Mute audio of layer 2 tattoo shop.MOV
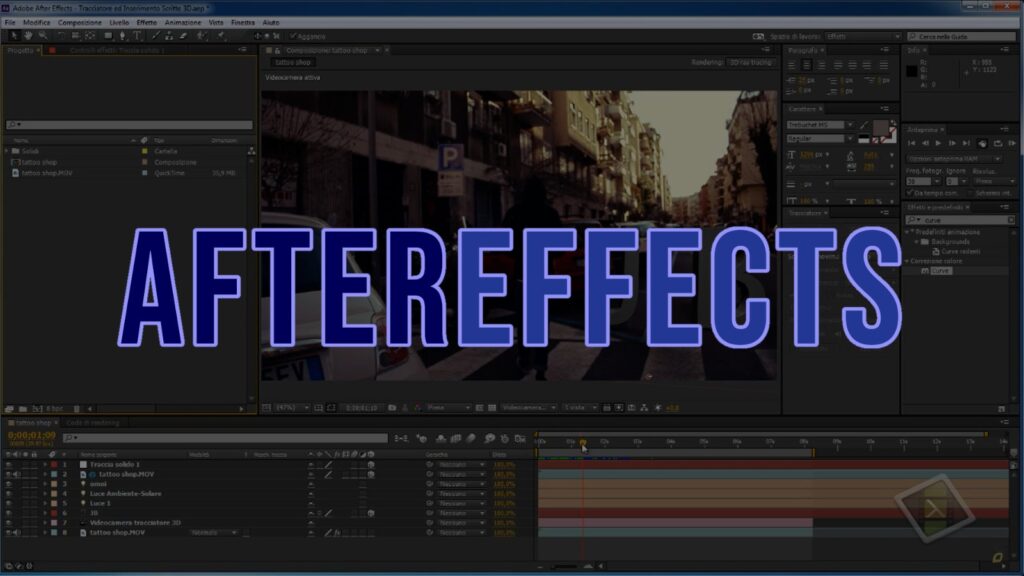The width and height of the screenshot is (1024, 576). [x=16, y=474]
